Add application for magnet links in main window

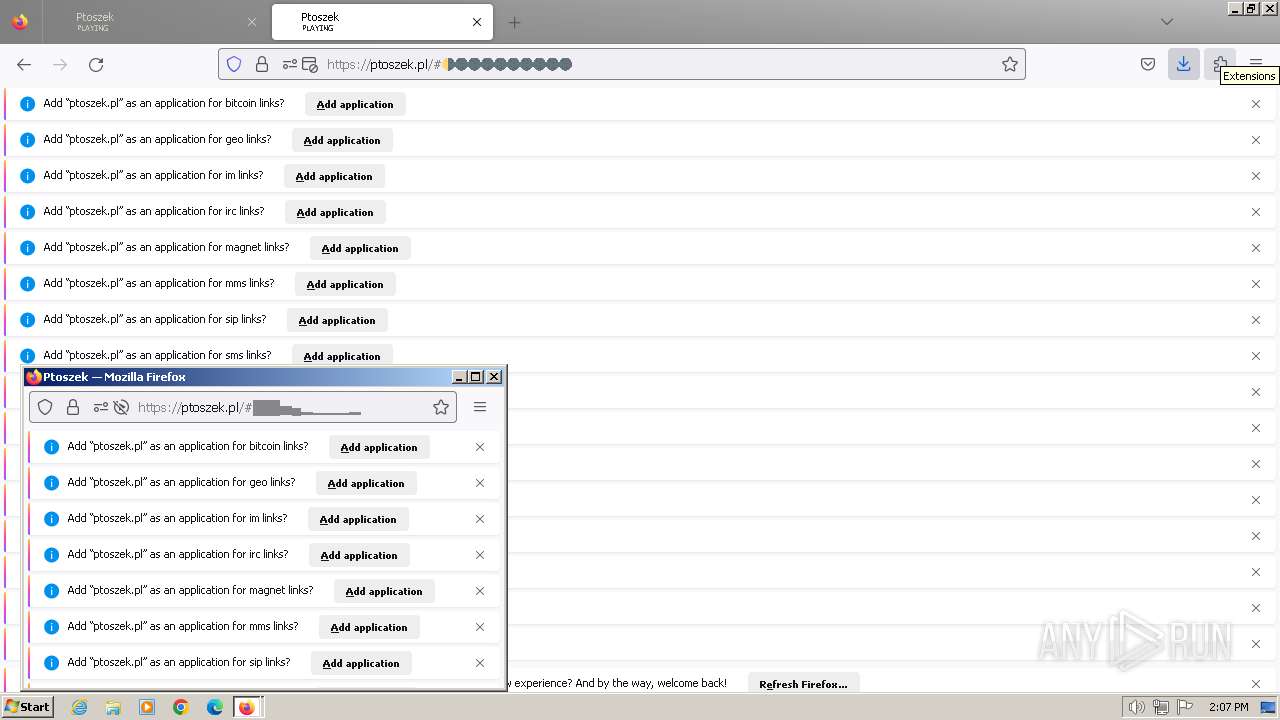click(360, 248)
